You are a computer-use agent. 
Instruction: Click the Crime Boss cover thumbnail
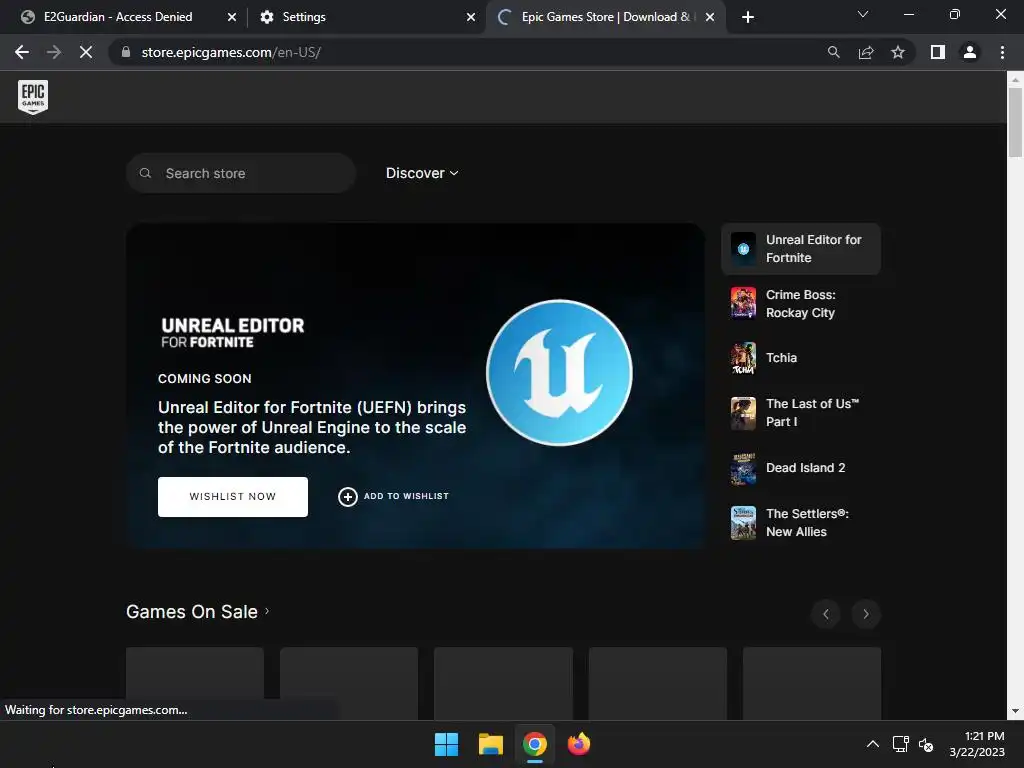pos(743,303)
